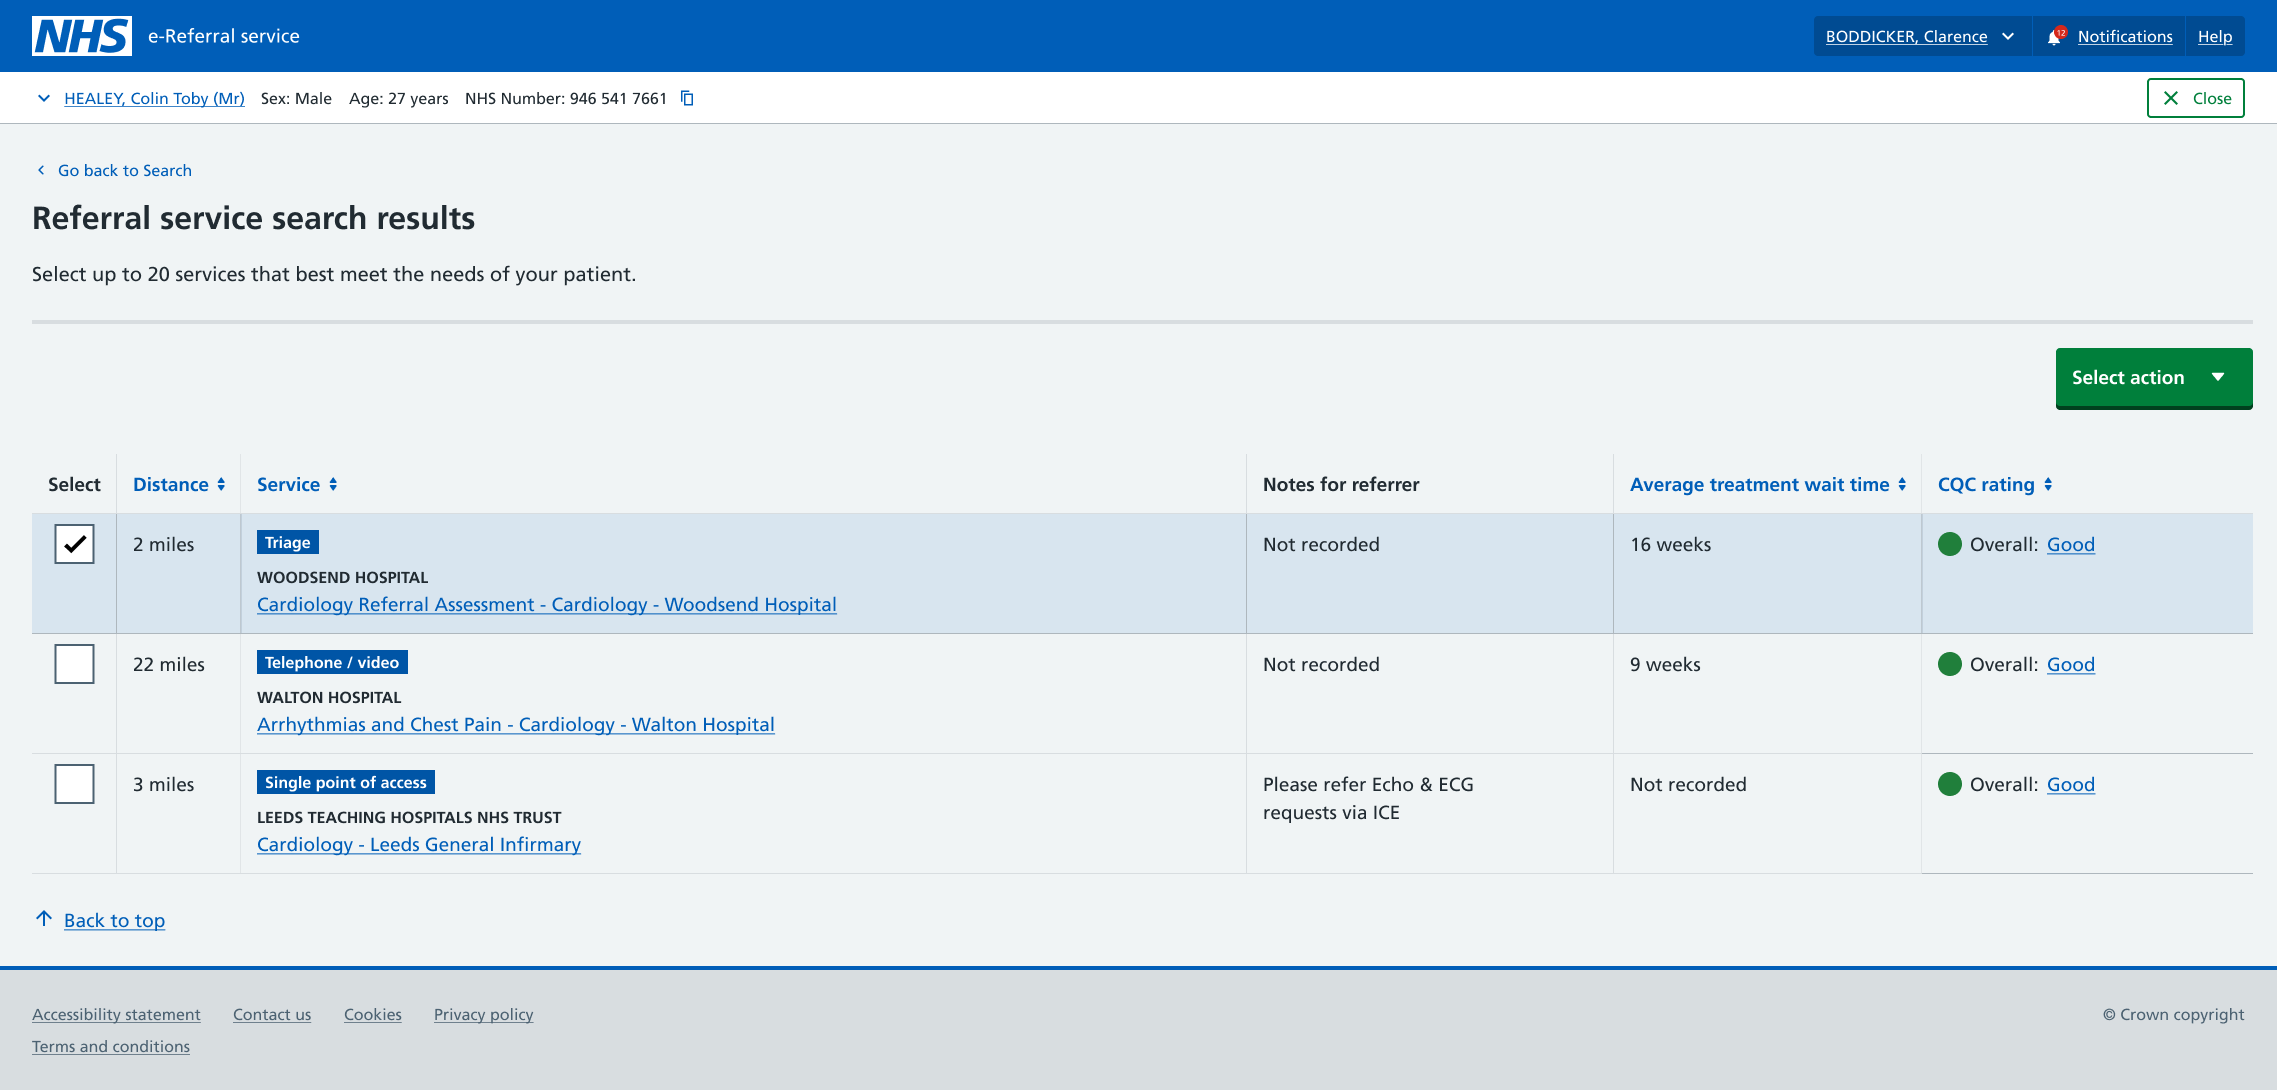Open Arrhythmias and Chest Pain Walton link
Image resolution: width=2277 pixels, height=1090 pixels.
516,724
